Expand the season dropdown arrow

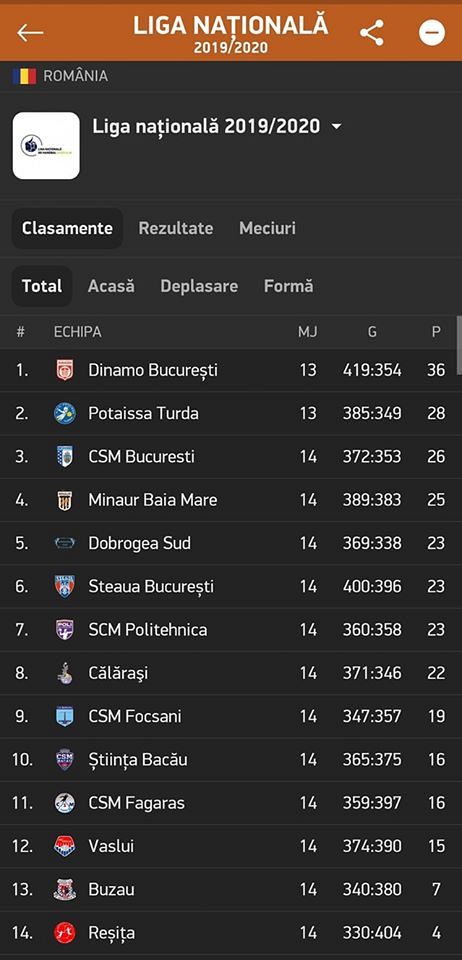click(x=336, y=127)
